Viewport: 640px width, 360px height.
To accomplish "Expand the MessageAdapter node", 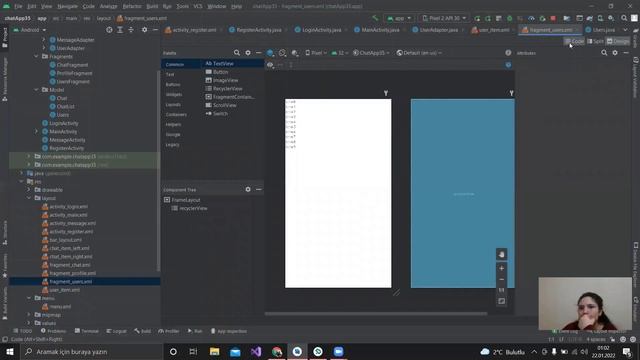I will [x=44, y=40].
